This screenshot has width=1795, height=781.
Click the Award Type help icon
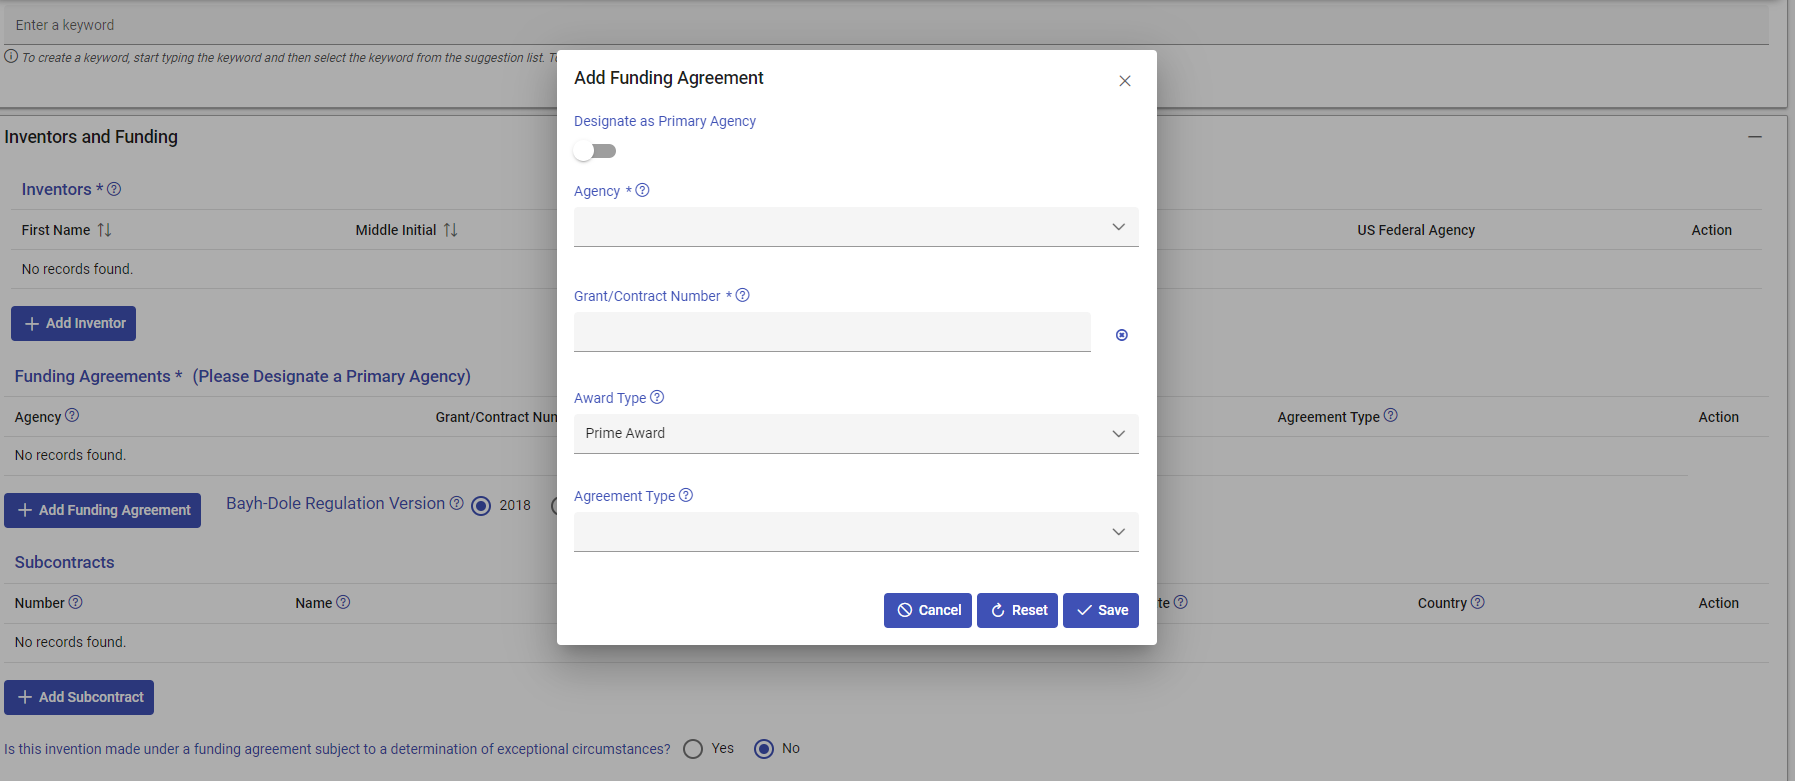tap(657, 397)
